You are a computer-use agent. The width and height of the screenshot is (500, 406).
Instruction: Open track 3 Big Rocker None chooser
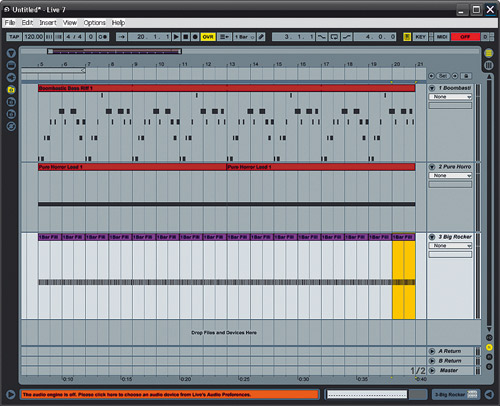tap(450, 246)
